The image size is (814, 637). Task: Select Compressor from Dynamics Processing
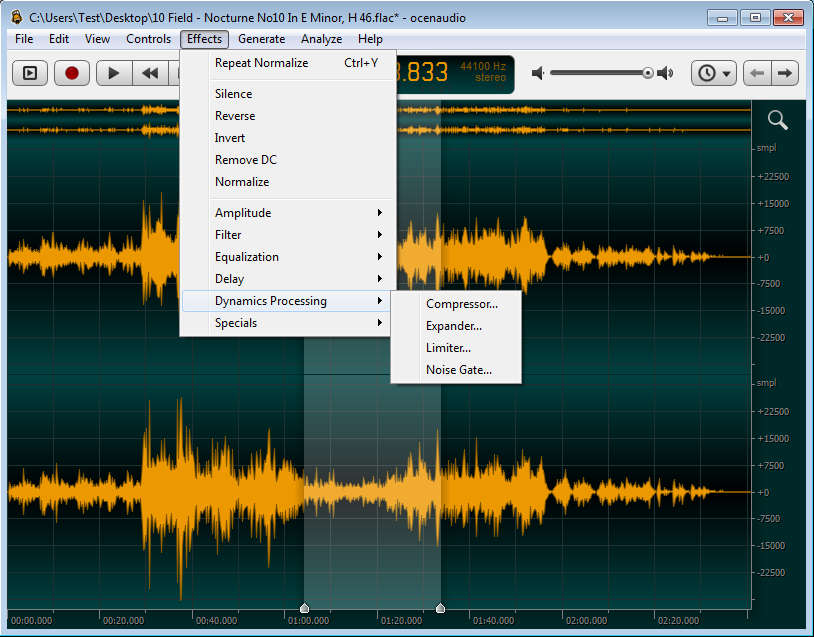point(461,304)
